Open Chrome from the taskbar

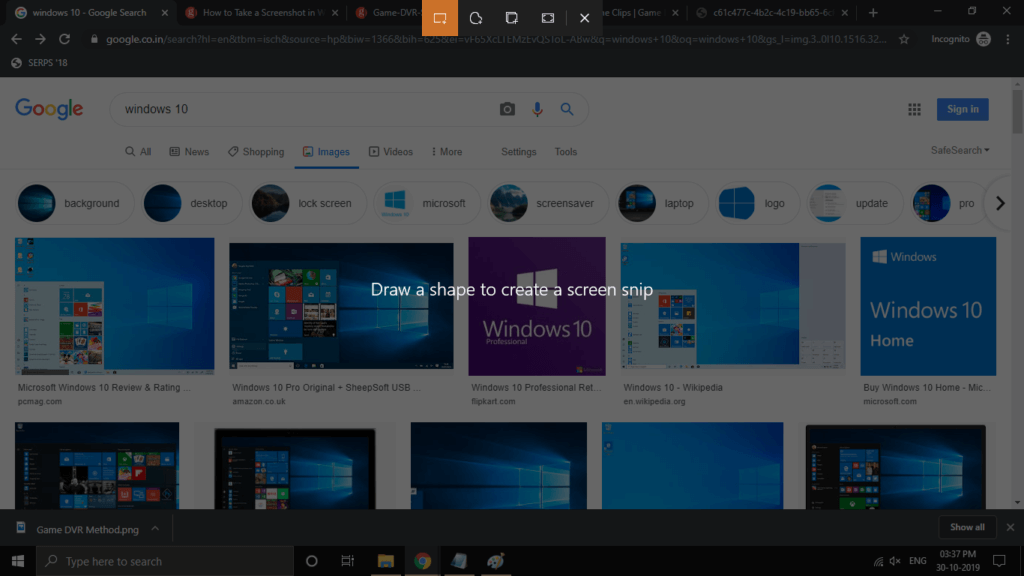423,561
